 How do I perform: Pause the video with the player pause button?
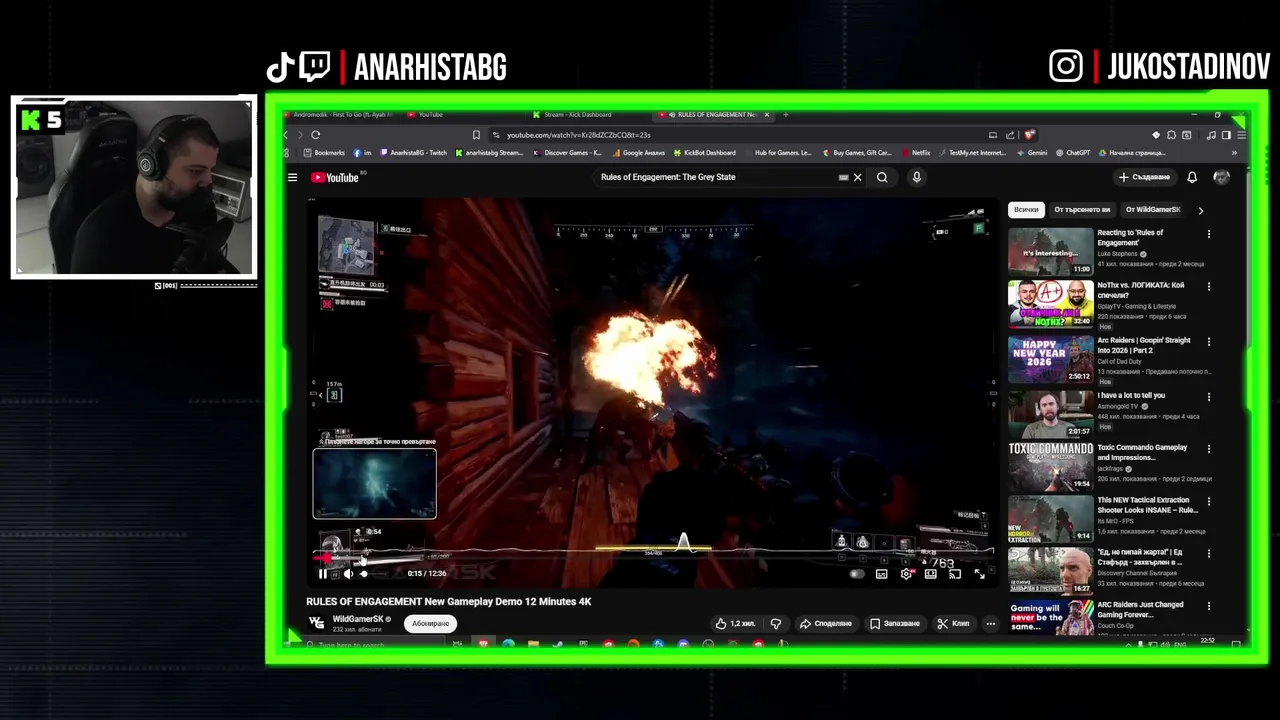coord(322,573)
